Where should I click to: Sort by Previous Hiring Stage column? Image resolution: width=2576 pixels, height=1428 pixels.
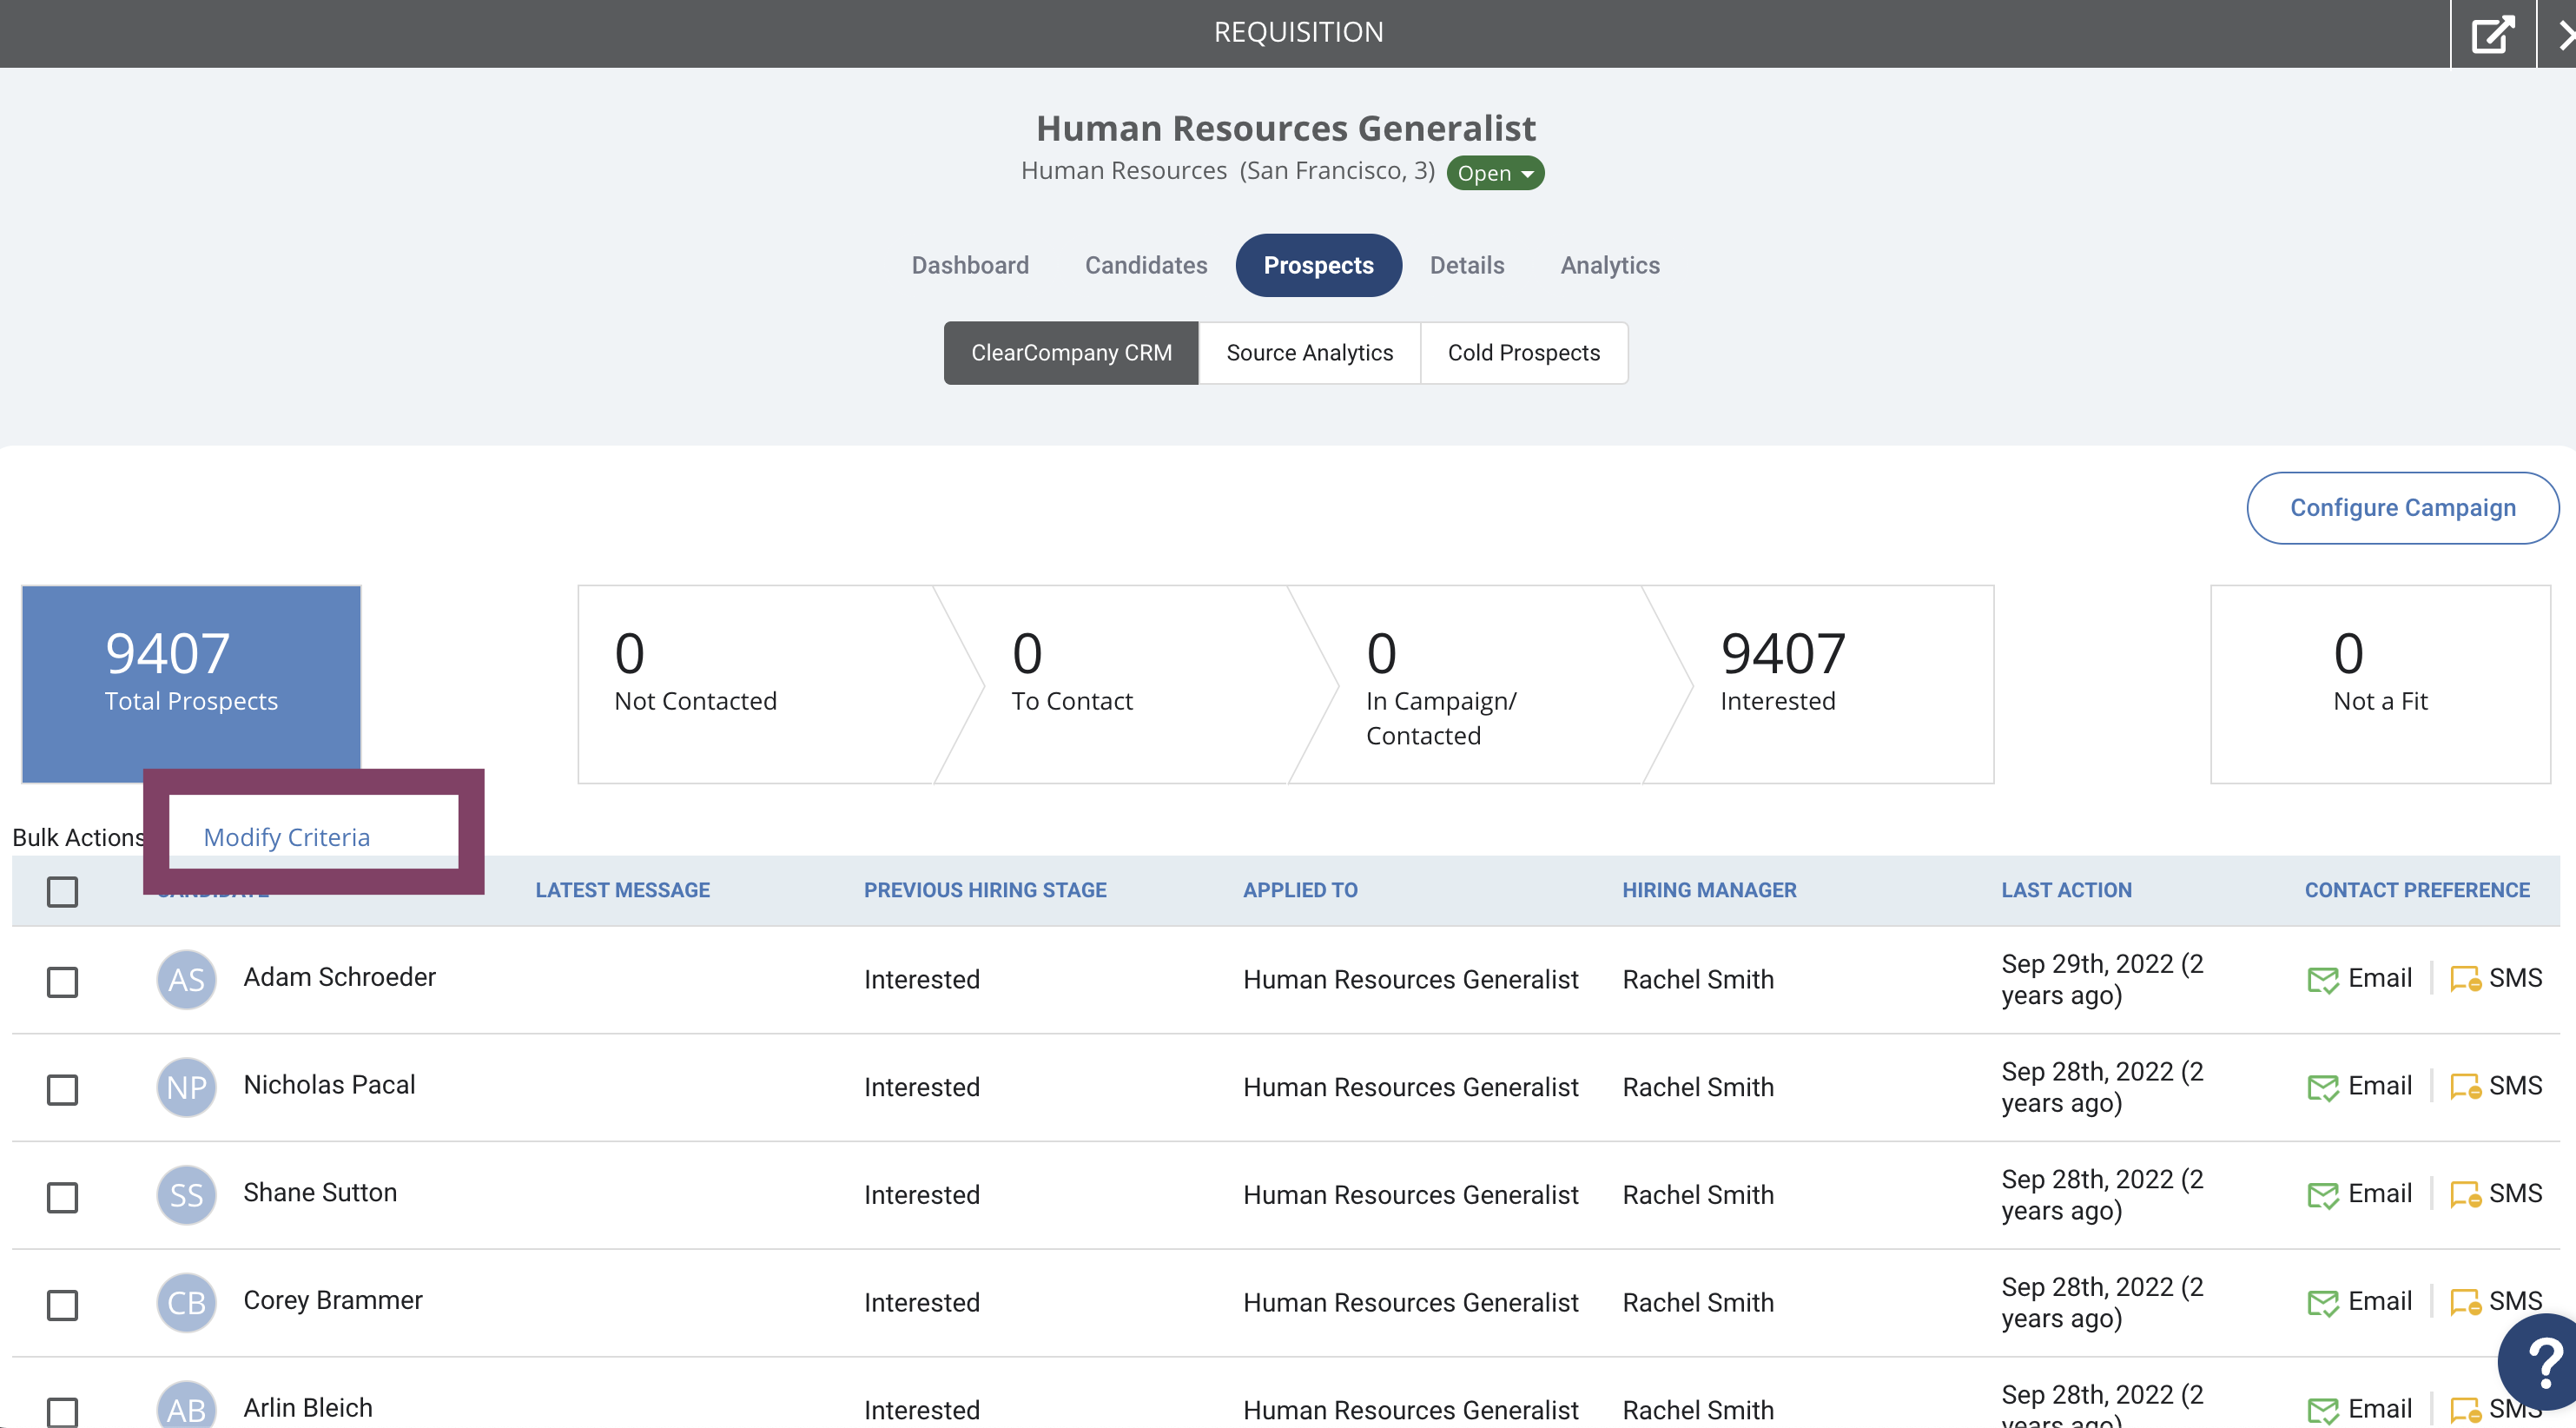985,890
